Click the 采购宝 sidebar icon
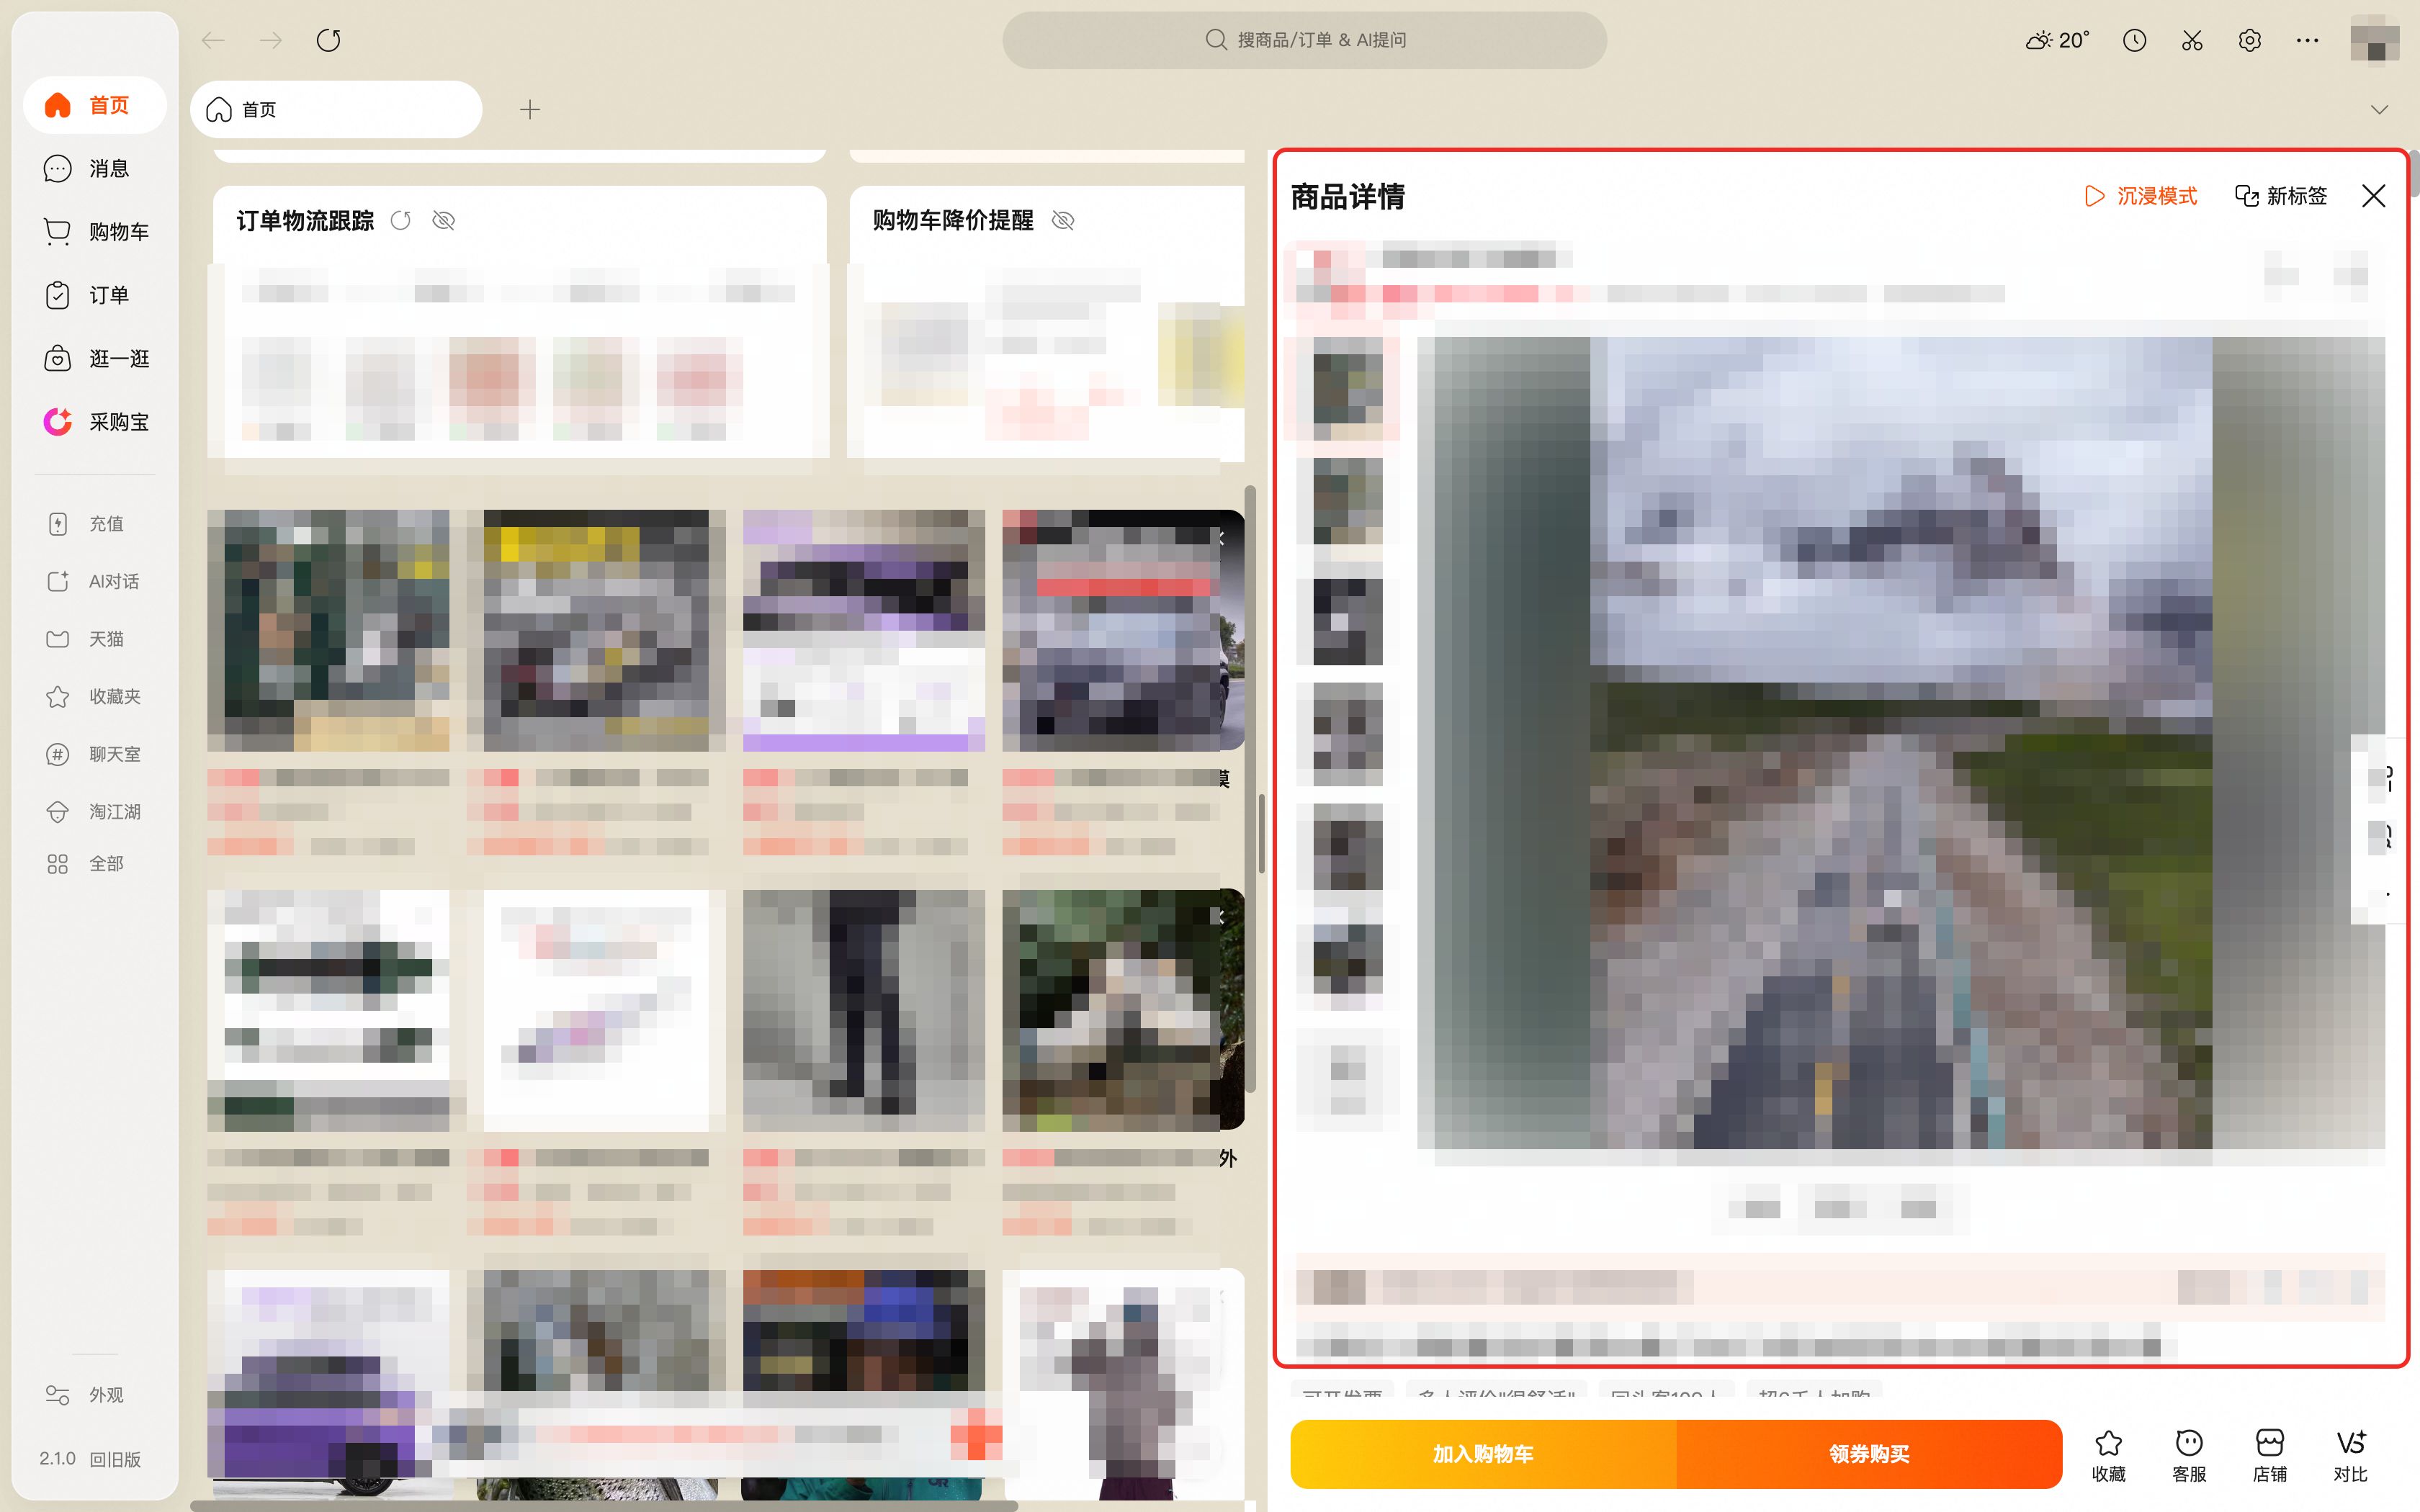The height and width of the screenshot is (1512, 2420). [58, 421]
